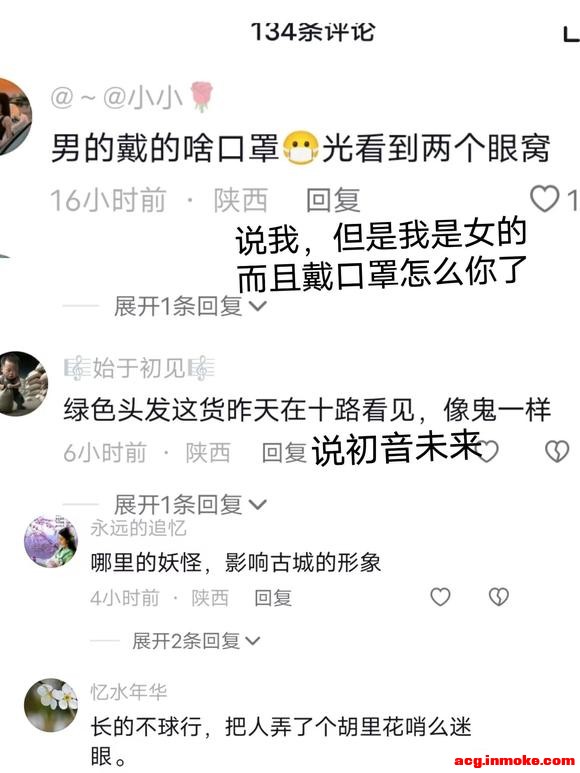Viewport: 580px width, 773px height.
Task: Like the comment by @~@小小
Action: pyautogui.click(x=545, y=199)
